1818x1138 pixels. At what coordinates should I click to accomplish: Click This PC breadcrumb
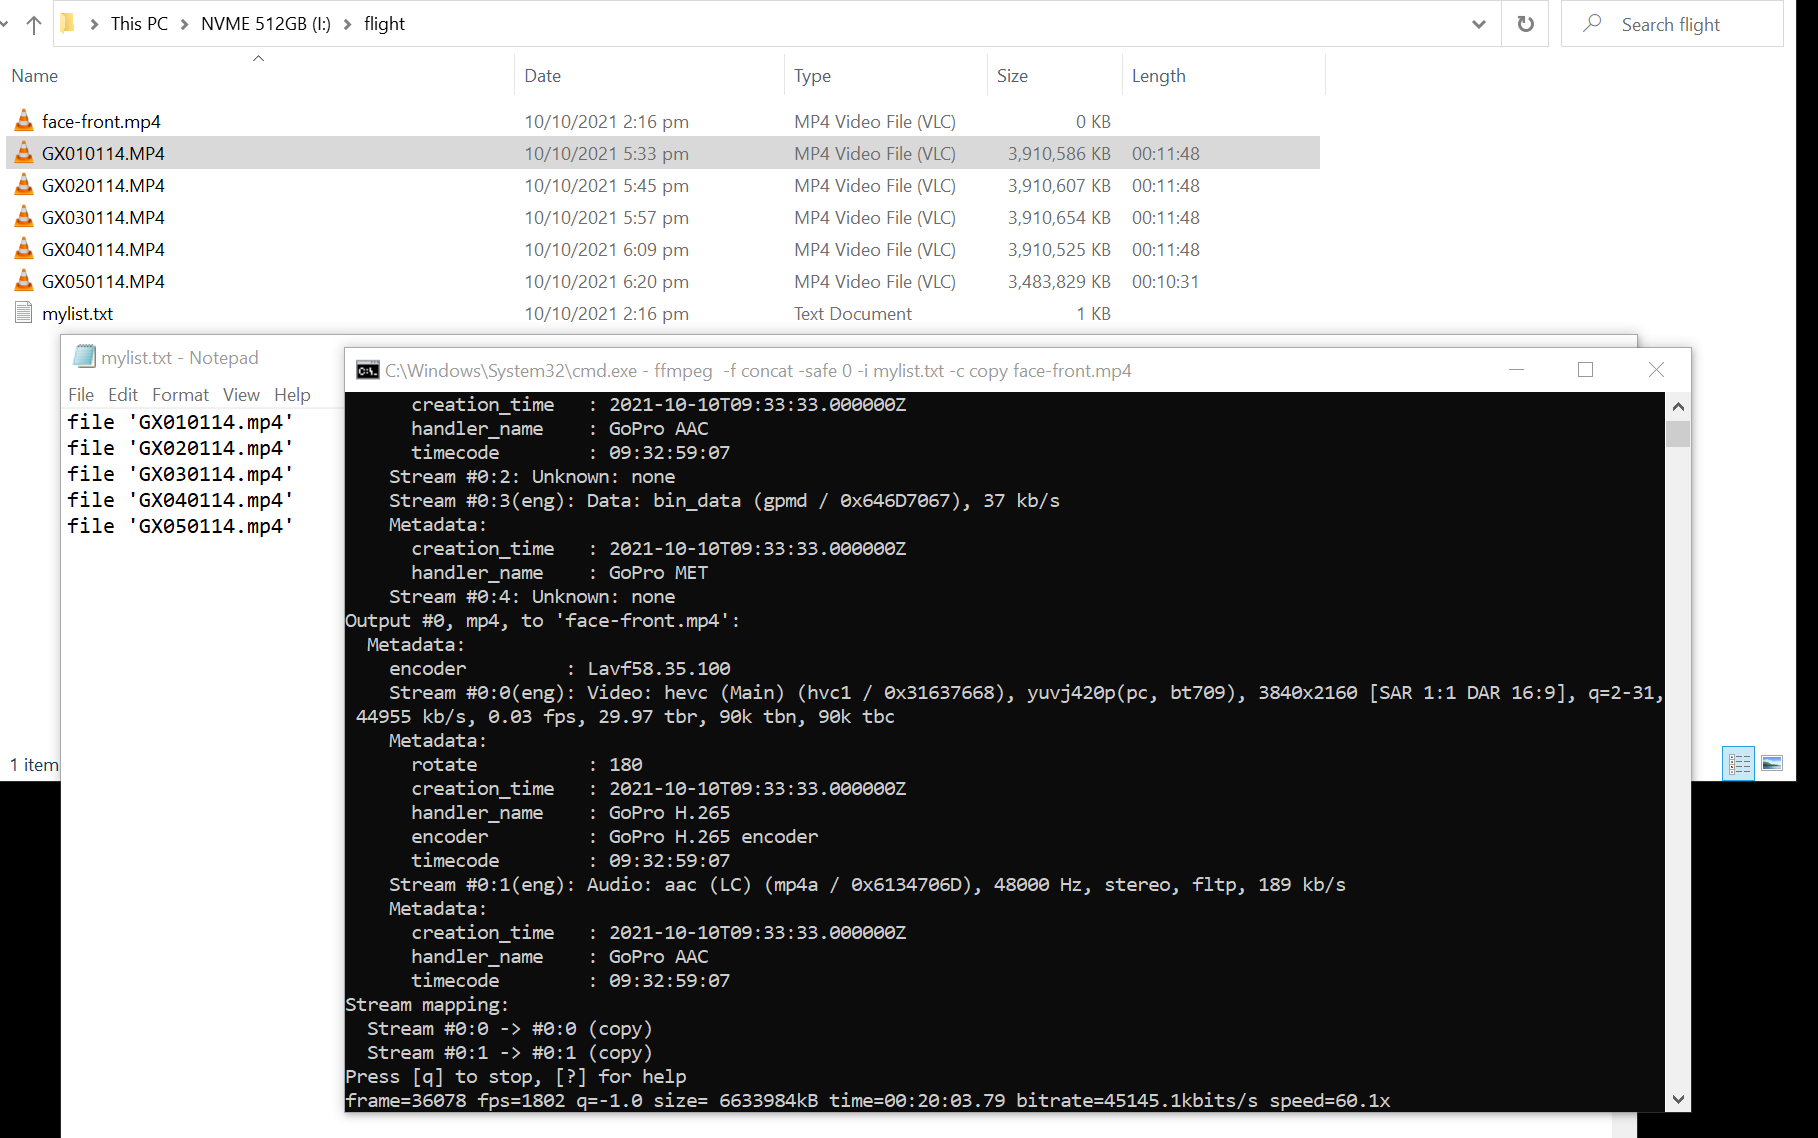tap(139, 24)
